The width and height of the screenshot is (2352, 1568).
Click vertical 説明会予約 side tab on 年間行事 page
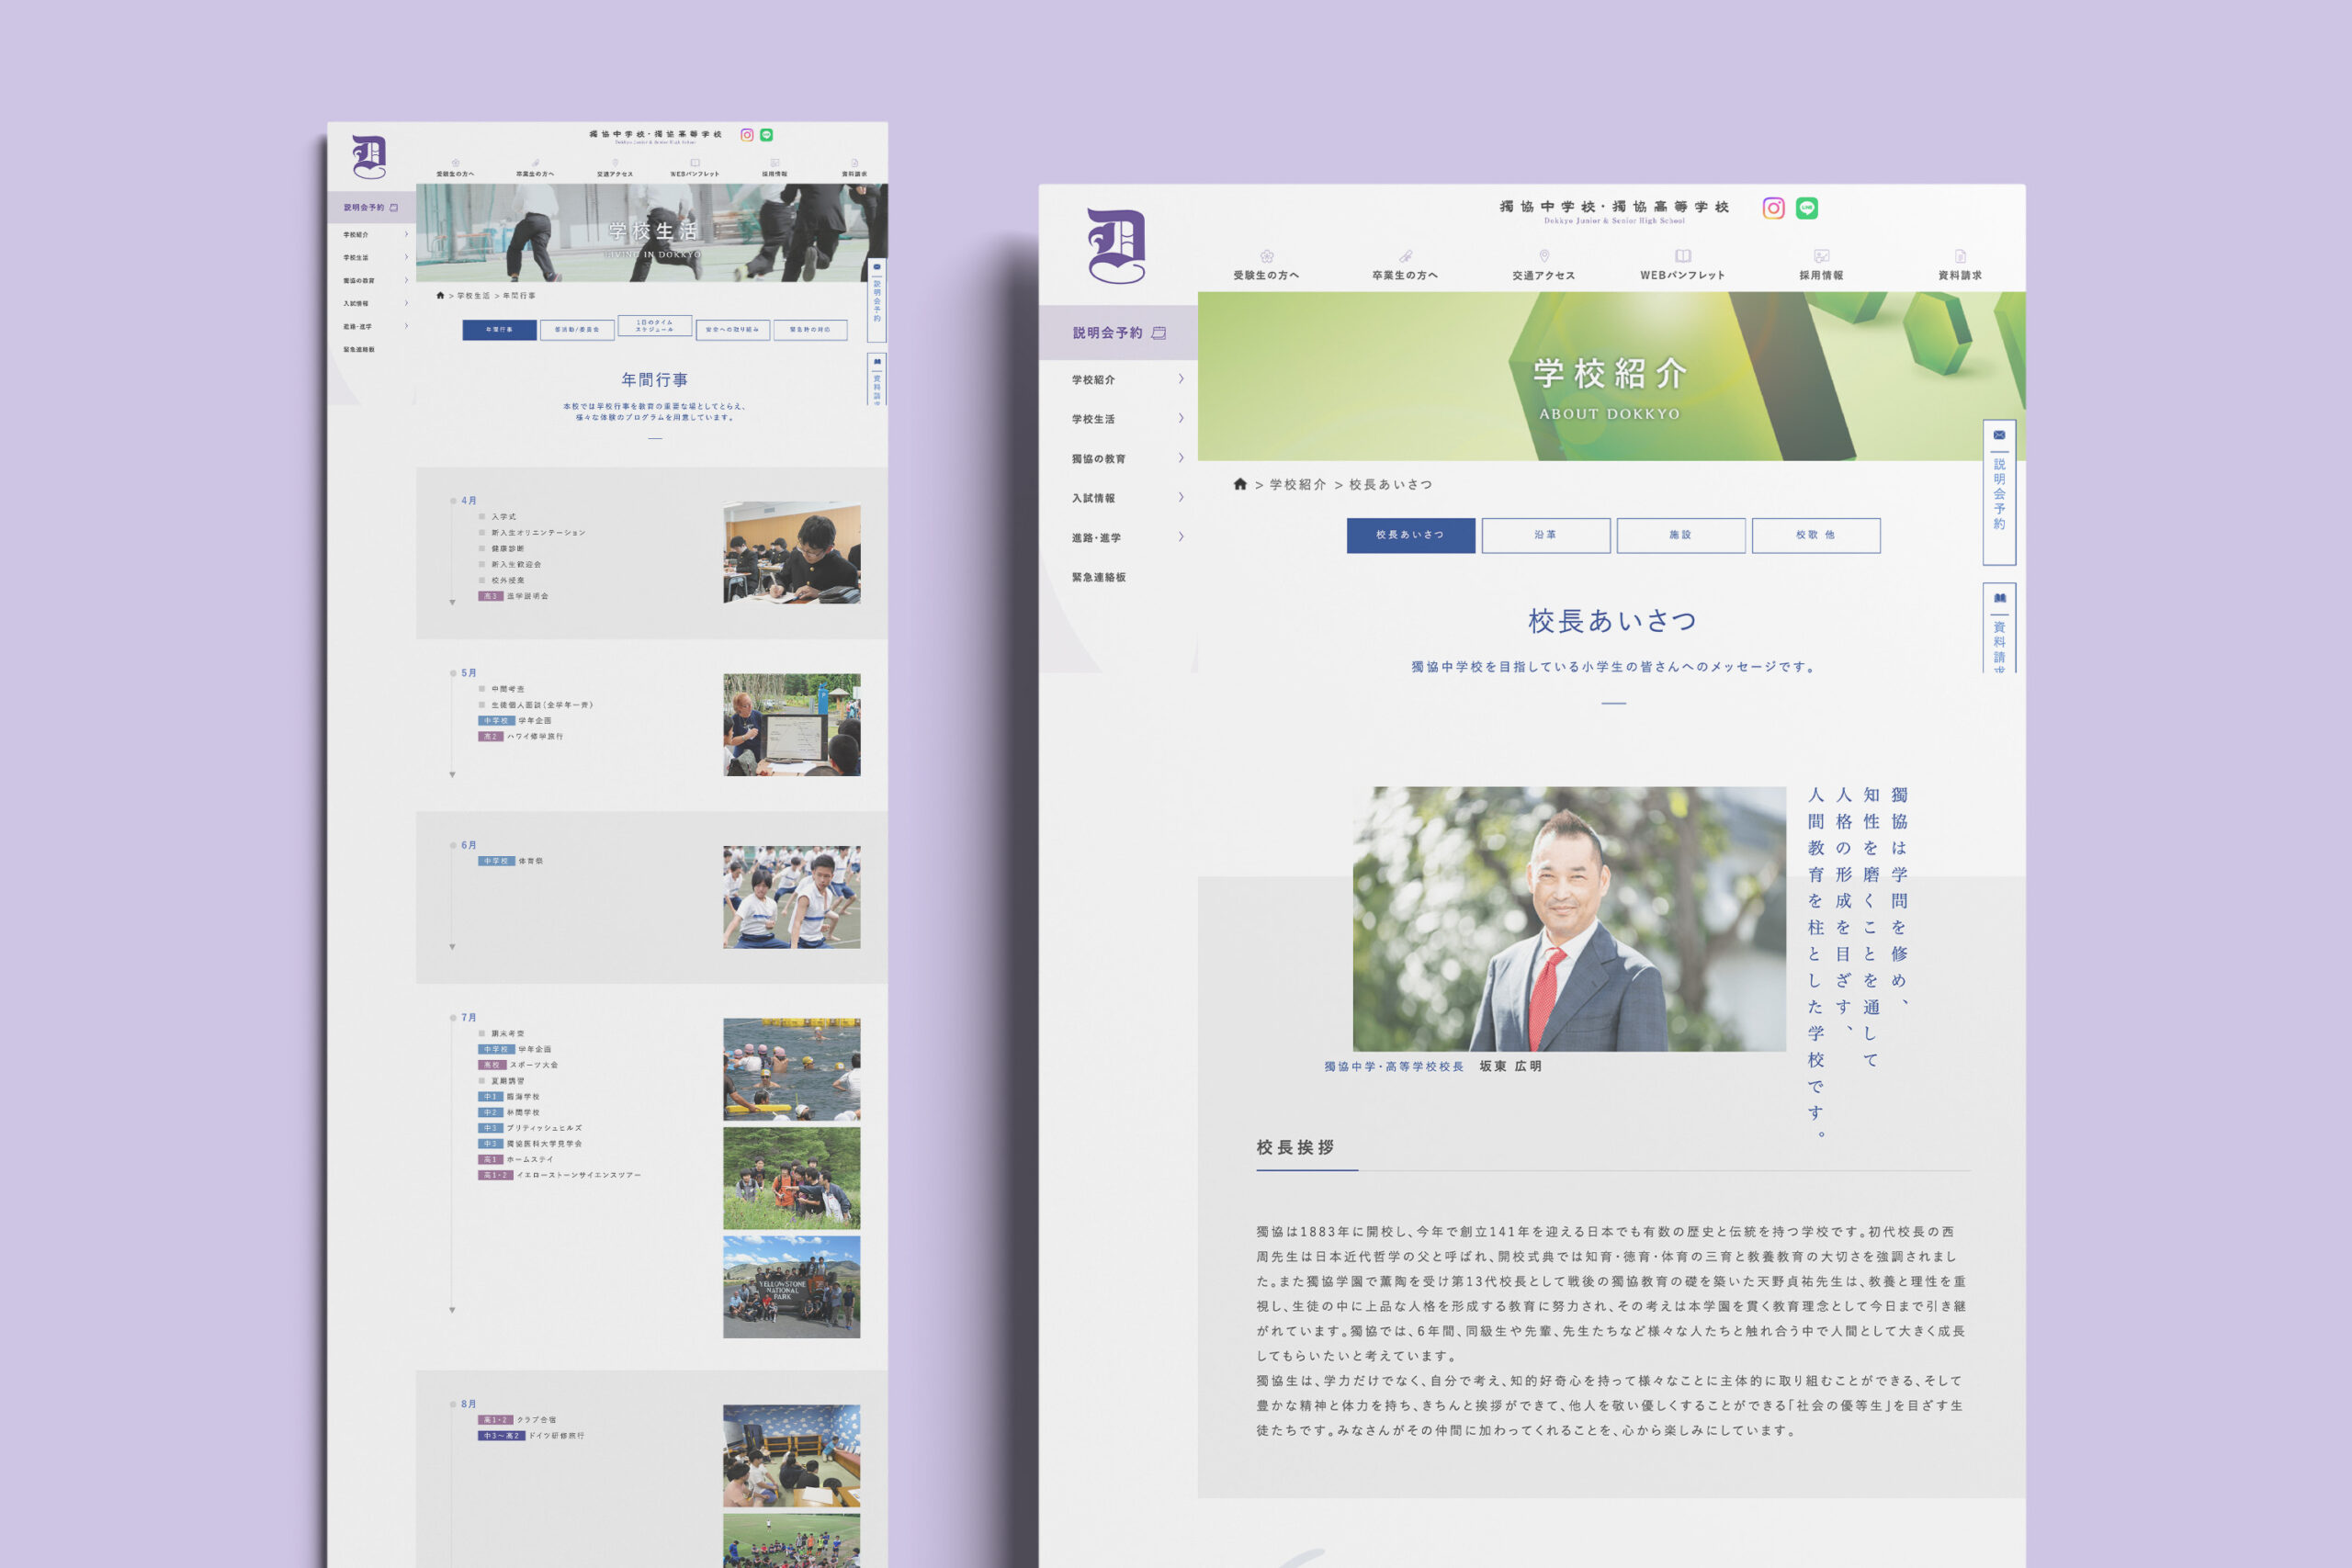pos(877,300)
